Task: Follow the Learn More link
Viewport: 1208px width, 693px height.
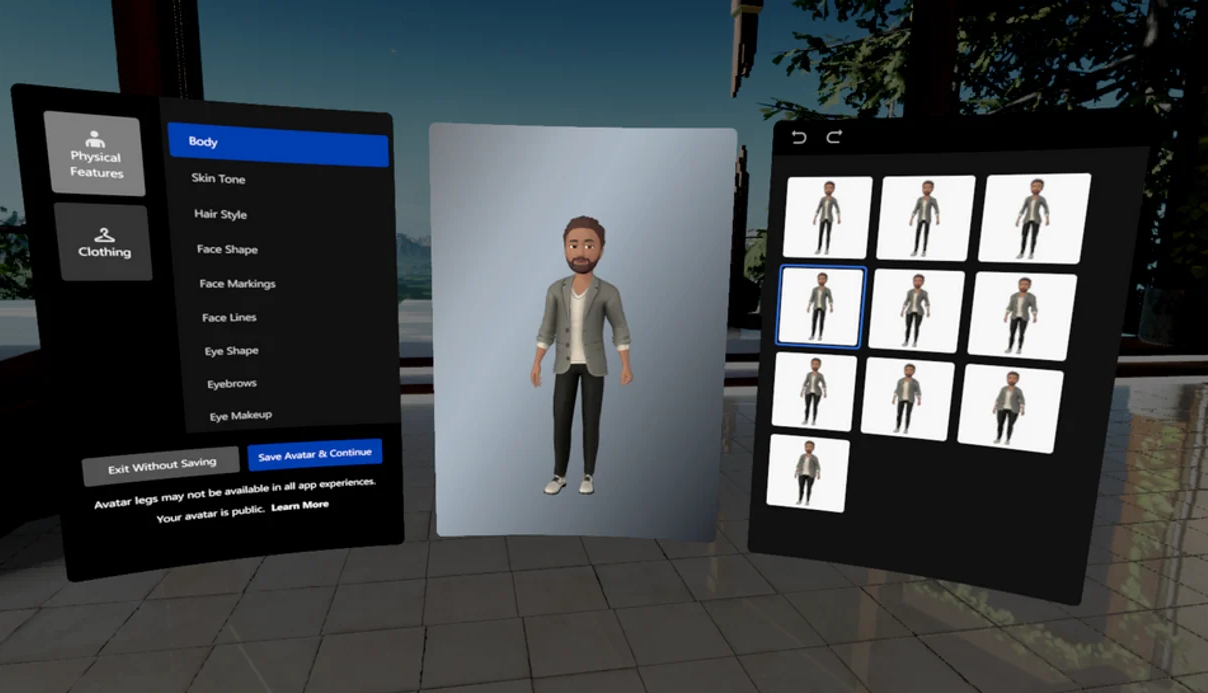Action: click(299, 506)
